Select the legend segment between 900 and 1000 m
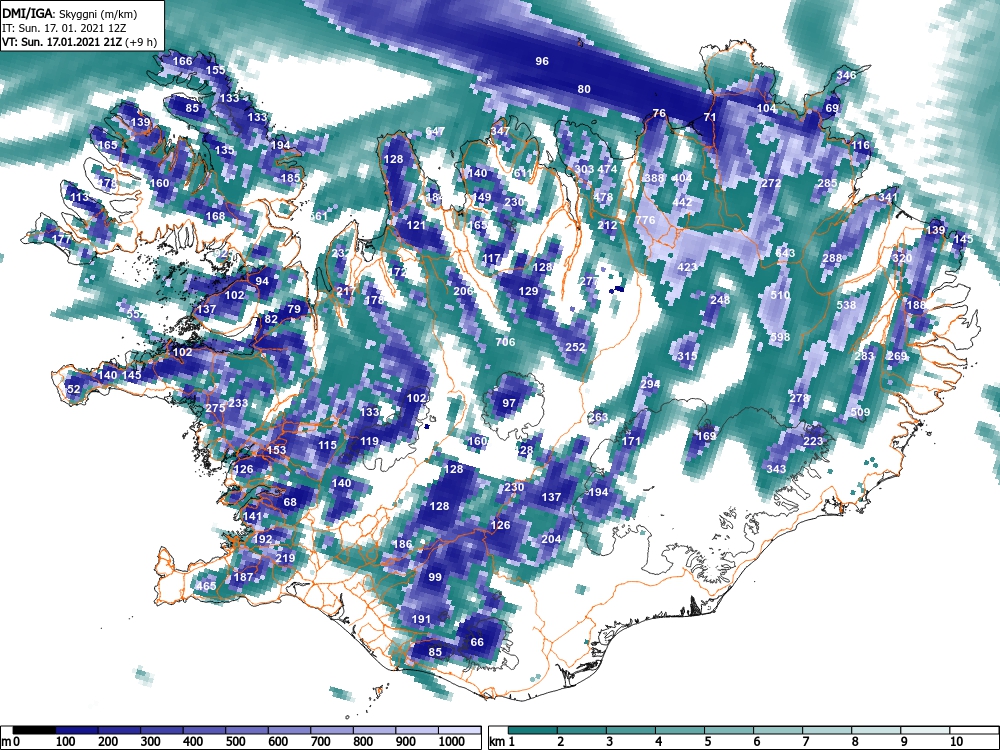 click(x=417, y=731)
